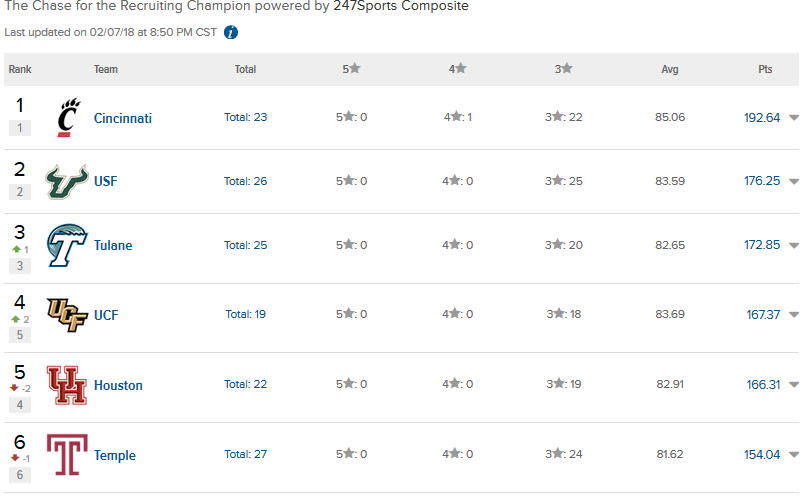Click the Houston Cougars logo
Screen dimensions: 809x498
click(67, 385)
